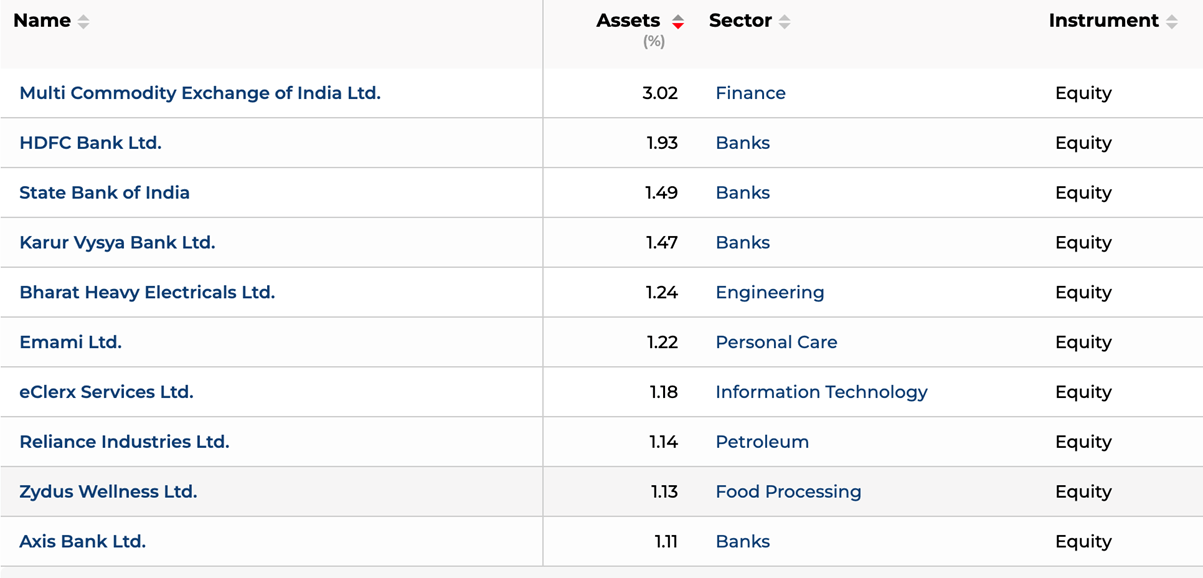Open Engineering sector link
The width and height of the screenshot is (1203, 578).
click(x=769, y=293)
